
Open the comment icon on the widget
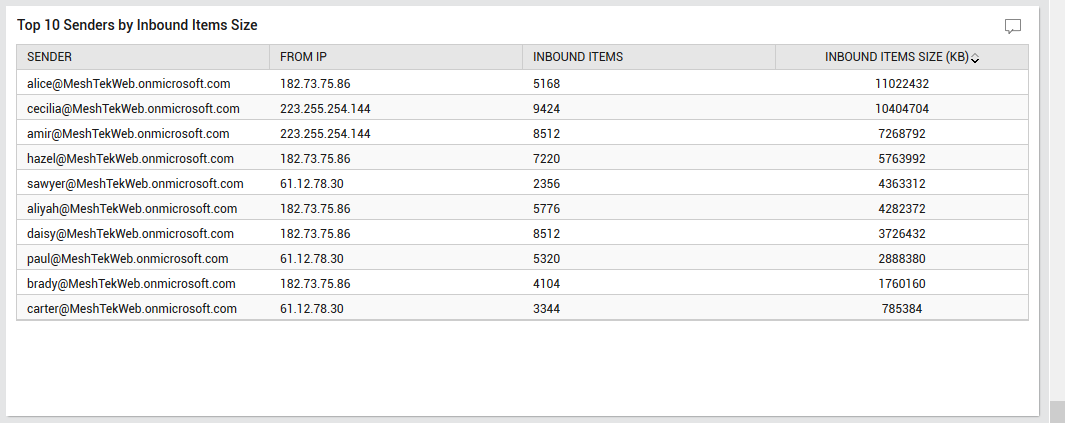coord(1013,26)
